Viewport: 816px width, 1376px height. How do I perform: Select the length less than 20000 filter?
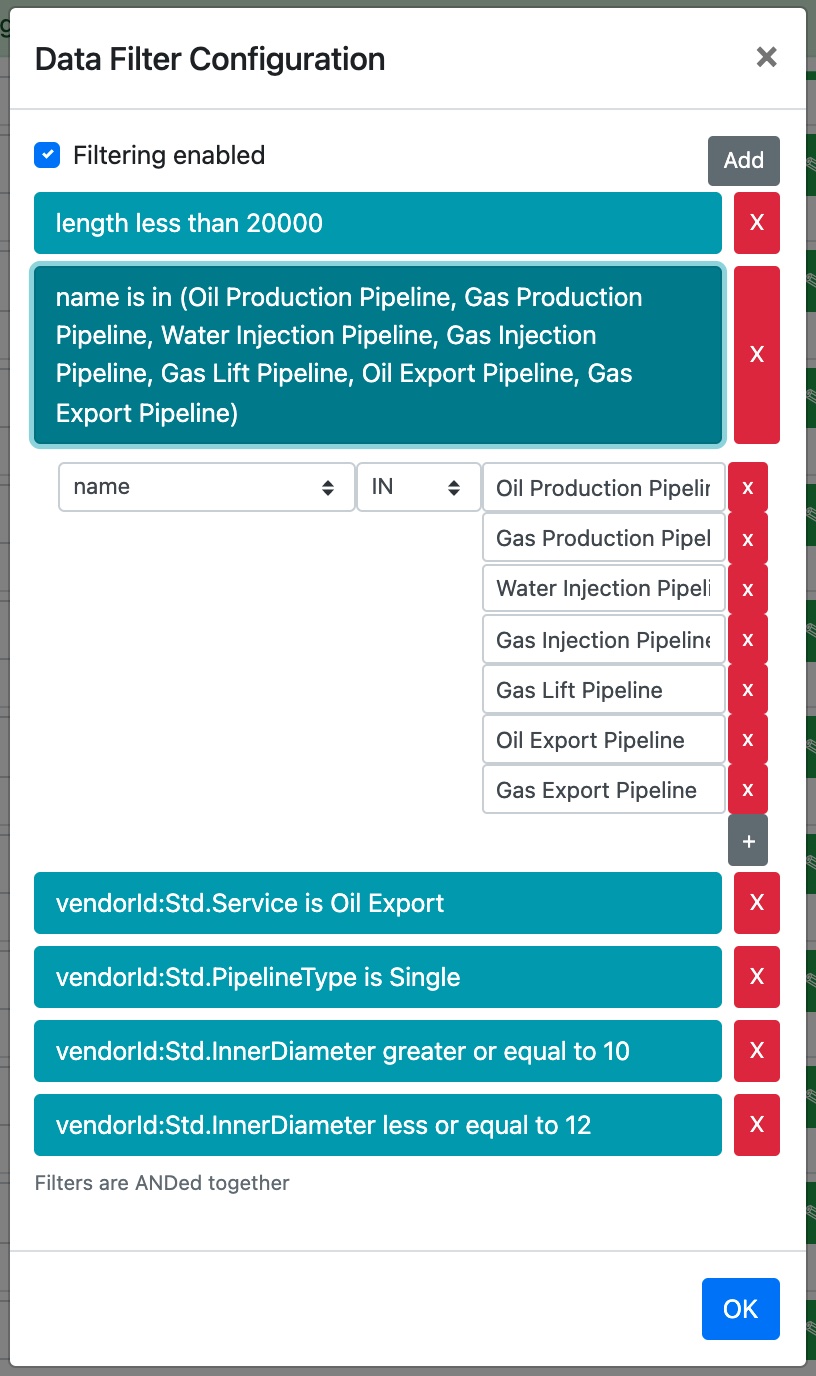tap(377, 223)
